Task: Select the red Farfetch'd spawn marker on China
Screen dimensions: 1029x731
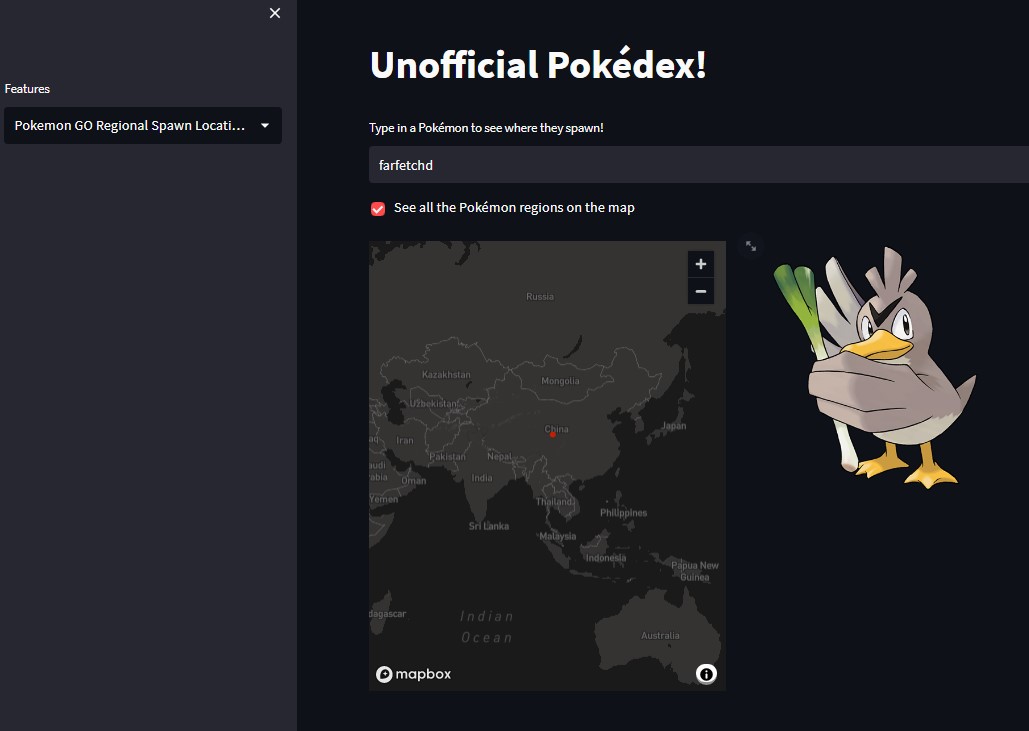Action: click(551, 434)
